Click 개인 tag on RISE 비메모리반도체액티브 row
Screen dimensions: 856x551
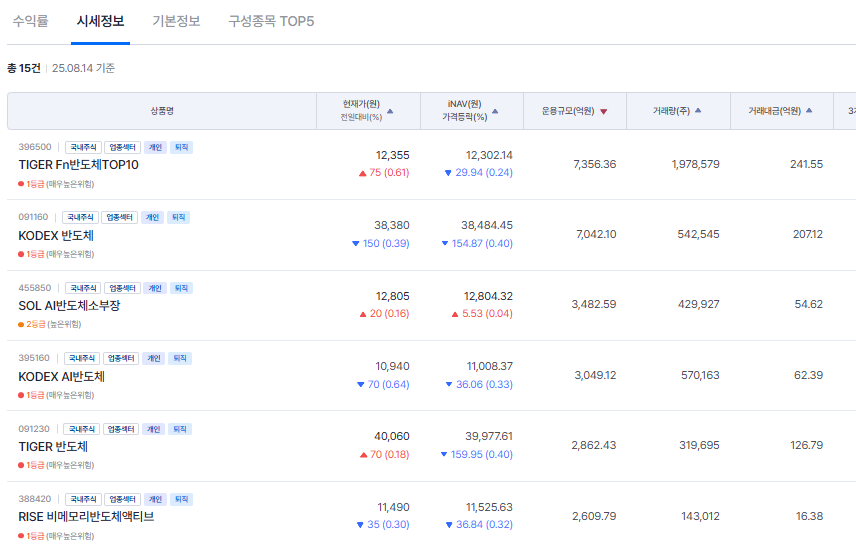pos(156,499)
